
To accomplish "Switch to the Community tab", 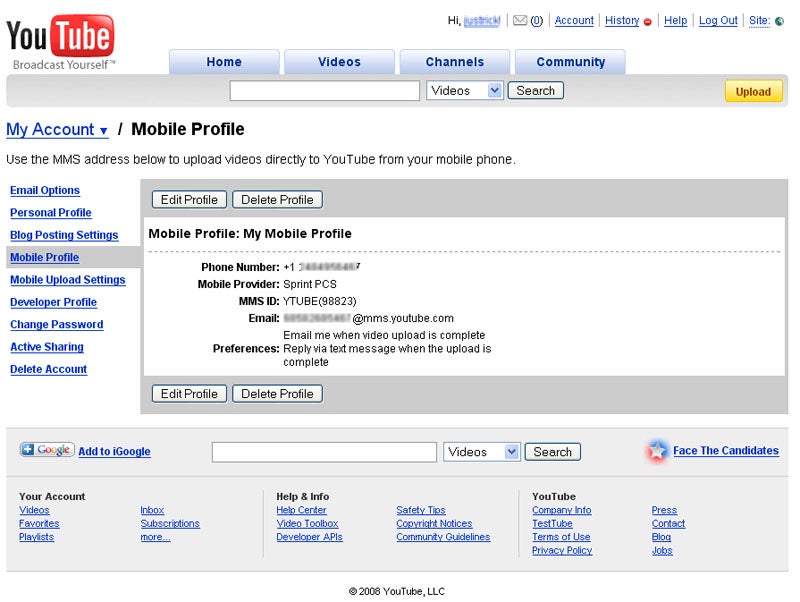I will point(570,62).
